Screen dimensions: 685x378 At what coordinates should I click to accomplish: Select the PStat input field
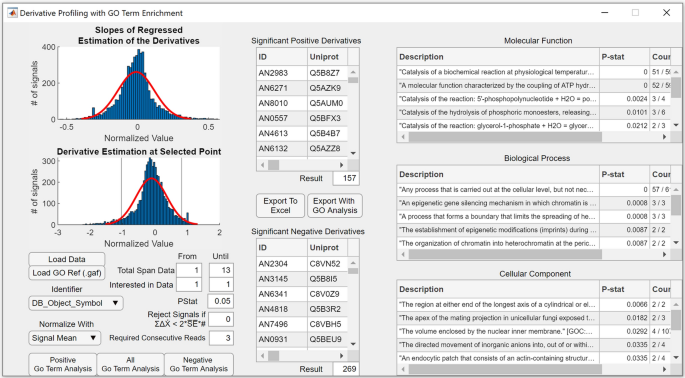click(220, 301)
